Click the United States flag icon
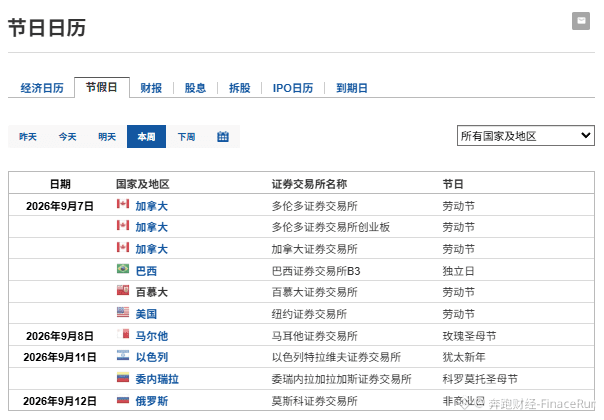Screen dimensions: 604x420 (x=123, y=312)
